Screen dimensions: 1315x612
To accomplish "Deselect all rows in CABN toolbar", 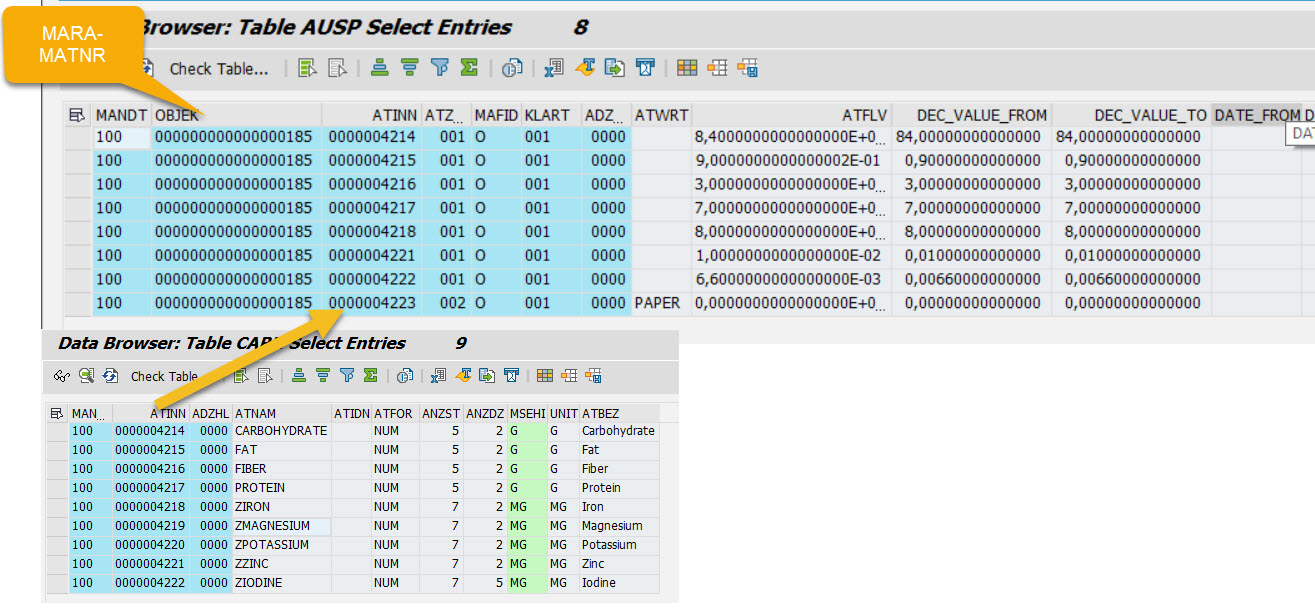I will [264, 377].
